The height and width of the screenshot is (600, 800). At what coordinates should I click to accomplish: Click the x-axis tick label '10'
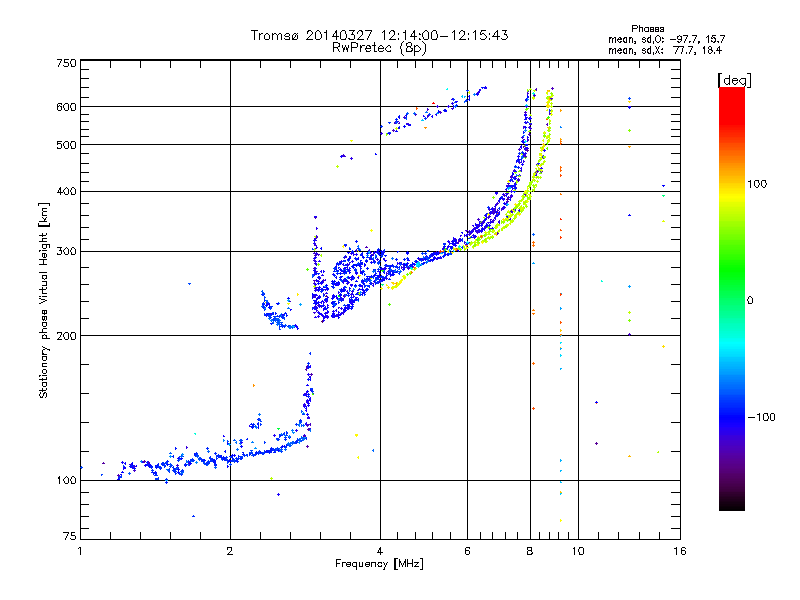[x=578, y=551]
